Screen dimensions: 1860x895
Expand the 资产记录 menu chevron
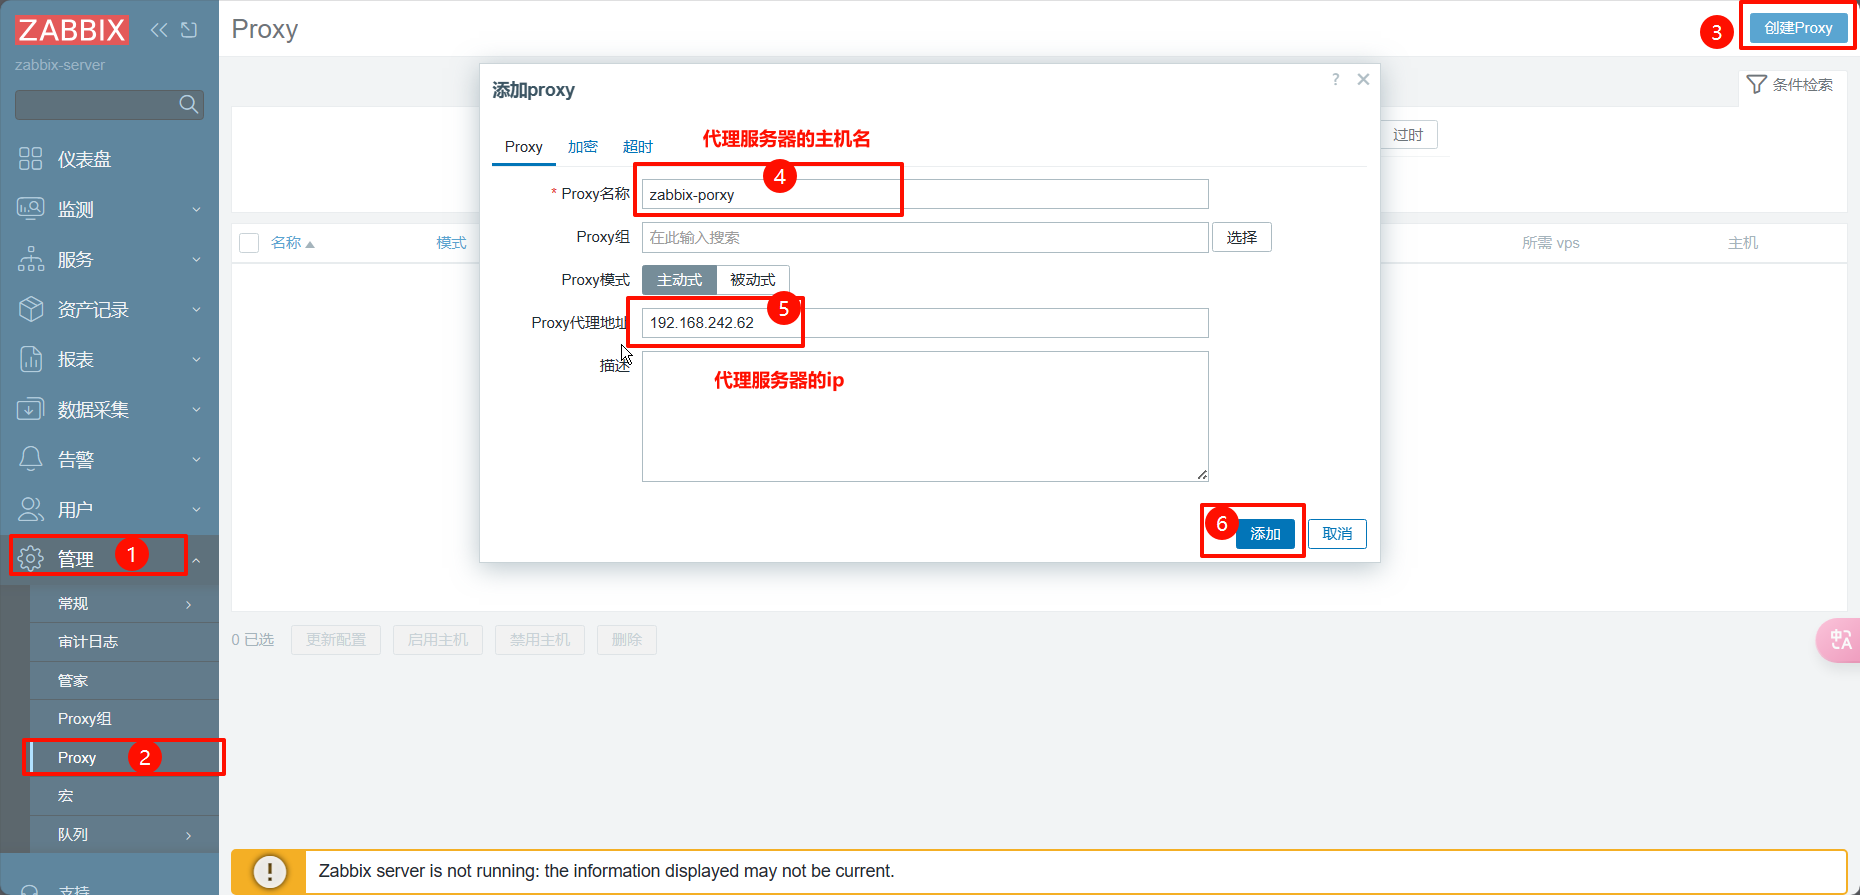pos(196,309)
